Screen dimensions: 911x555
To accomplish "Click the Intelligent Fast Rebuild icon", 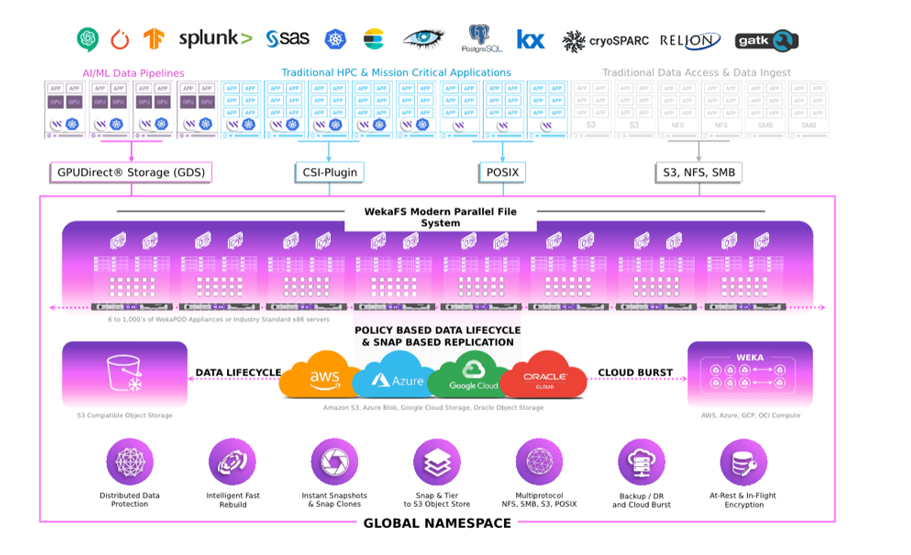I will click(x=232, y=462).
